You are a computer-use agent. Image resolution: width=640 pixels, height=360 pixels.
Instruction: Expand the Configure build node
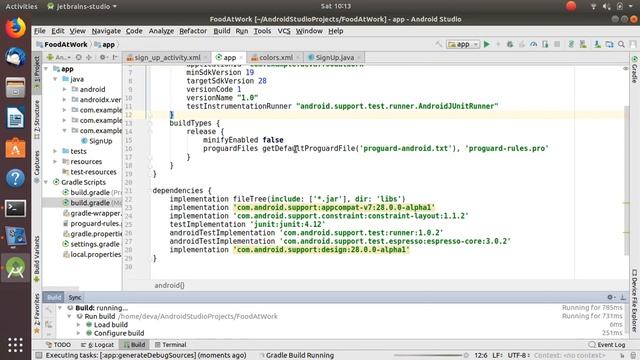[78, 333]
